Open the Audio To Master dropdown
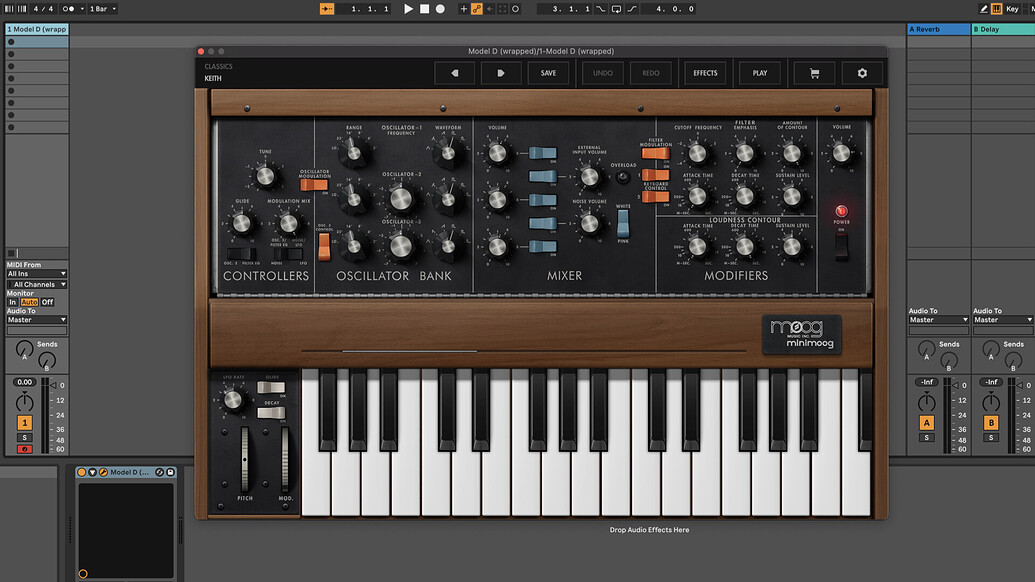The image size is (1035, 582). [x=37, y=320]
